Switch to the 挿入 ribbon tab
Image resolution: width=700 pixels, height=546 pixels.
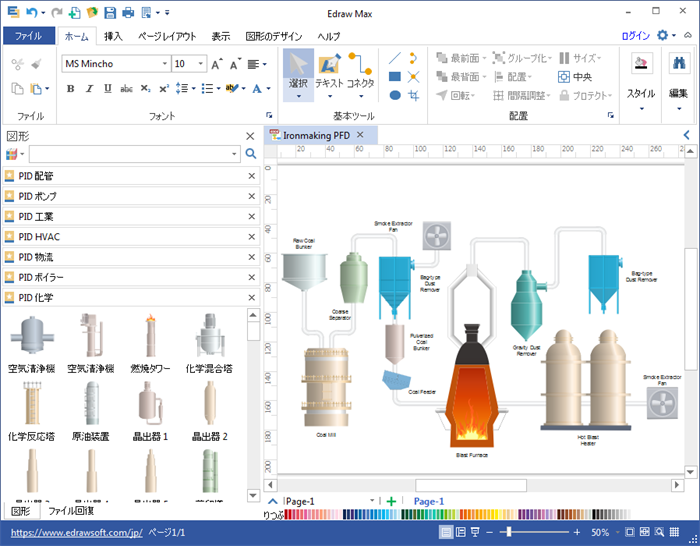click(x=114, y=36)
